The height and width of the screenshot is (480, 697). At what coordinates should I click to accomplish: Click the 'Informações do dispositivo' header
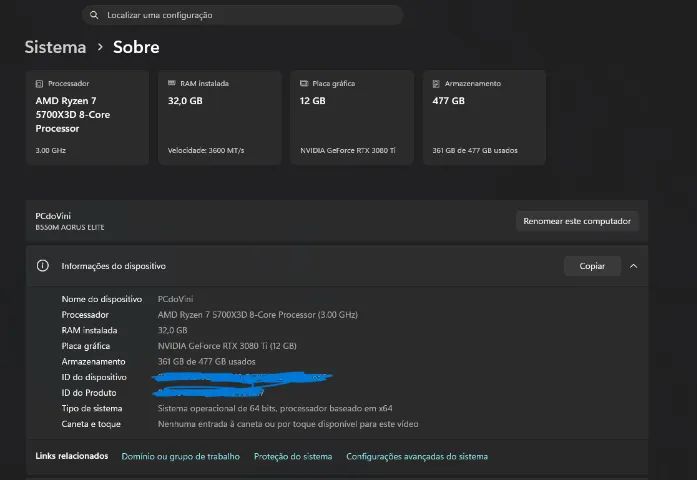tap(113, 266)
